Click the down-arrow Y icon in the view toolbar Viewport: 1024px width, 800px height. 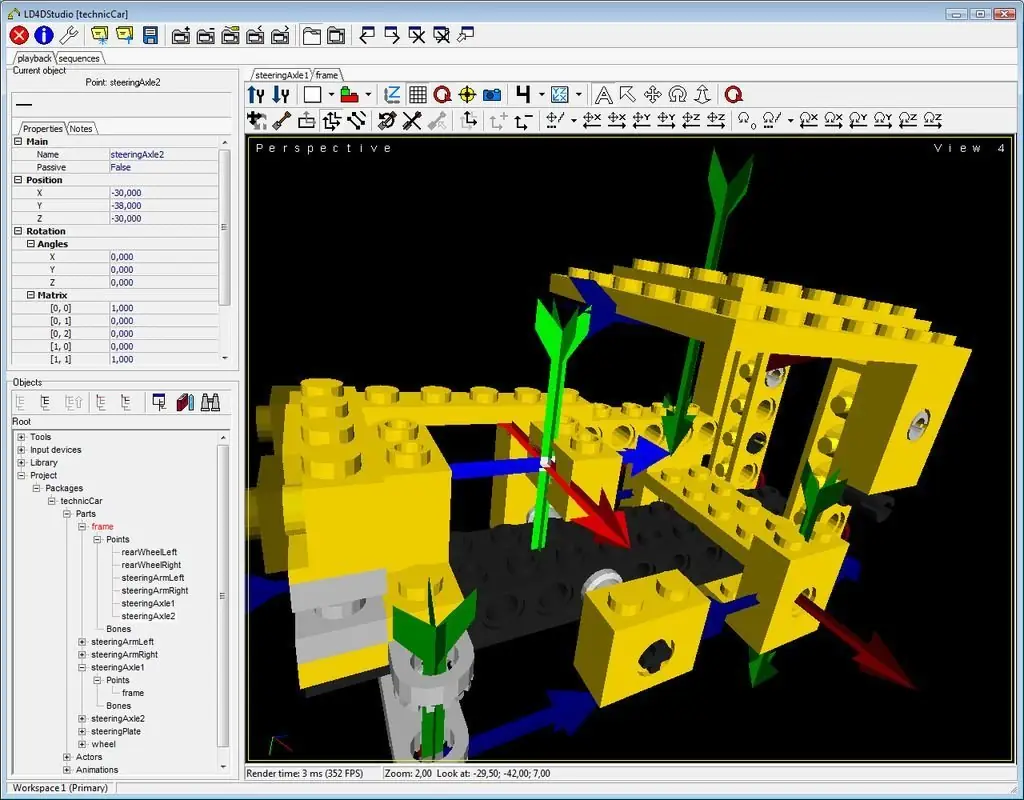(x=281, y=95)
